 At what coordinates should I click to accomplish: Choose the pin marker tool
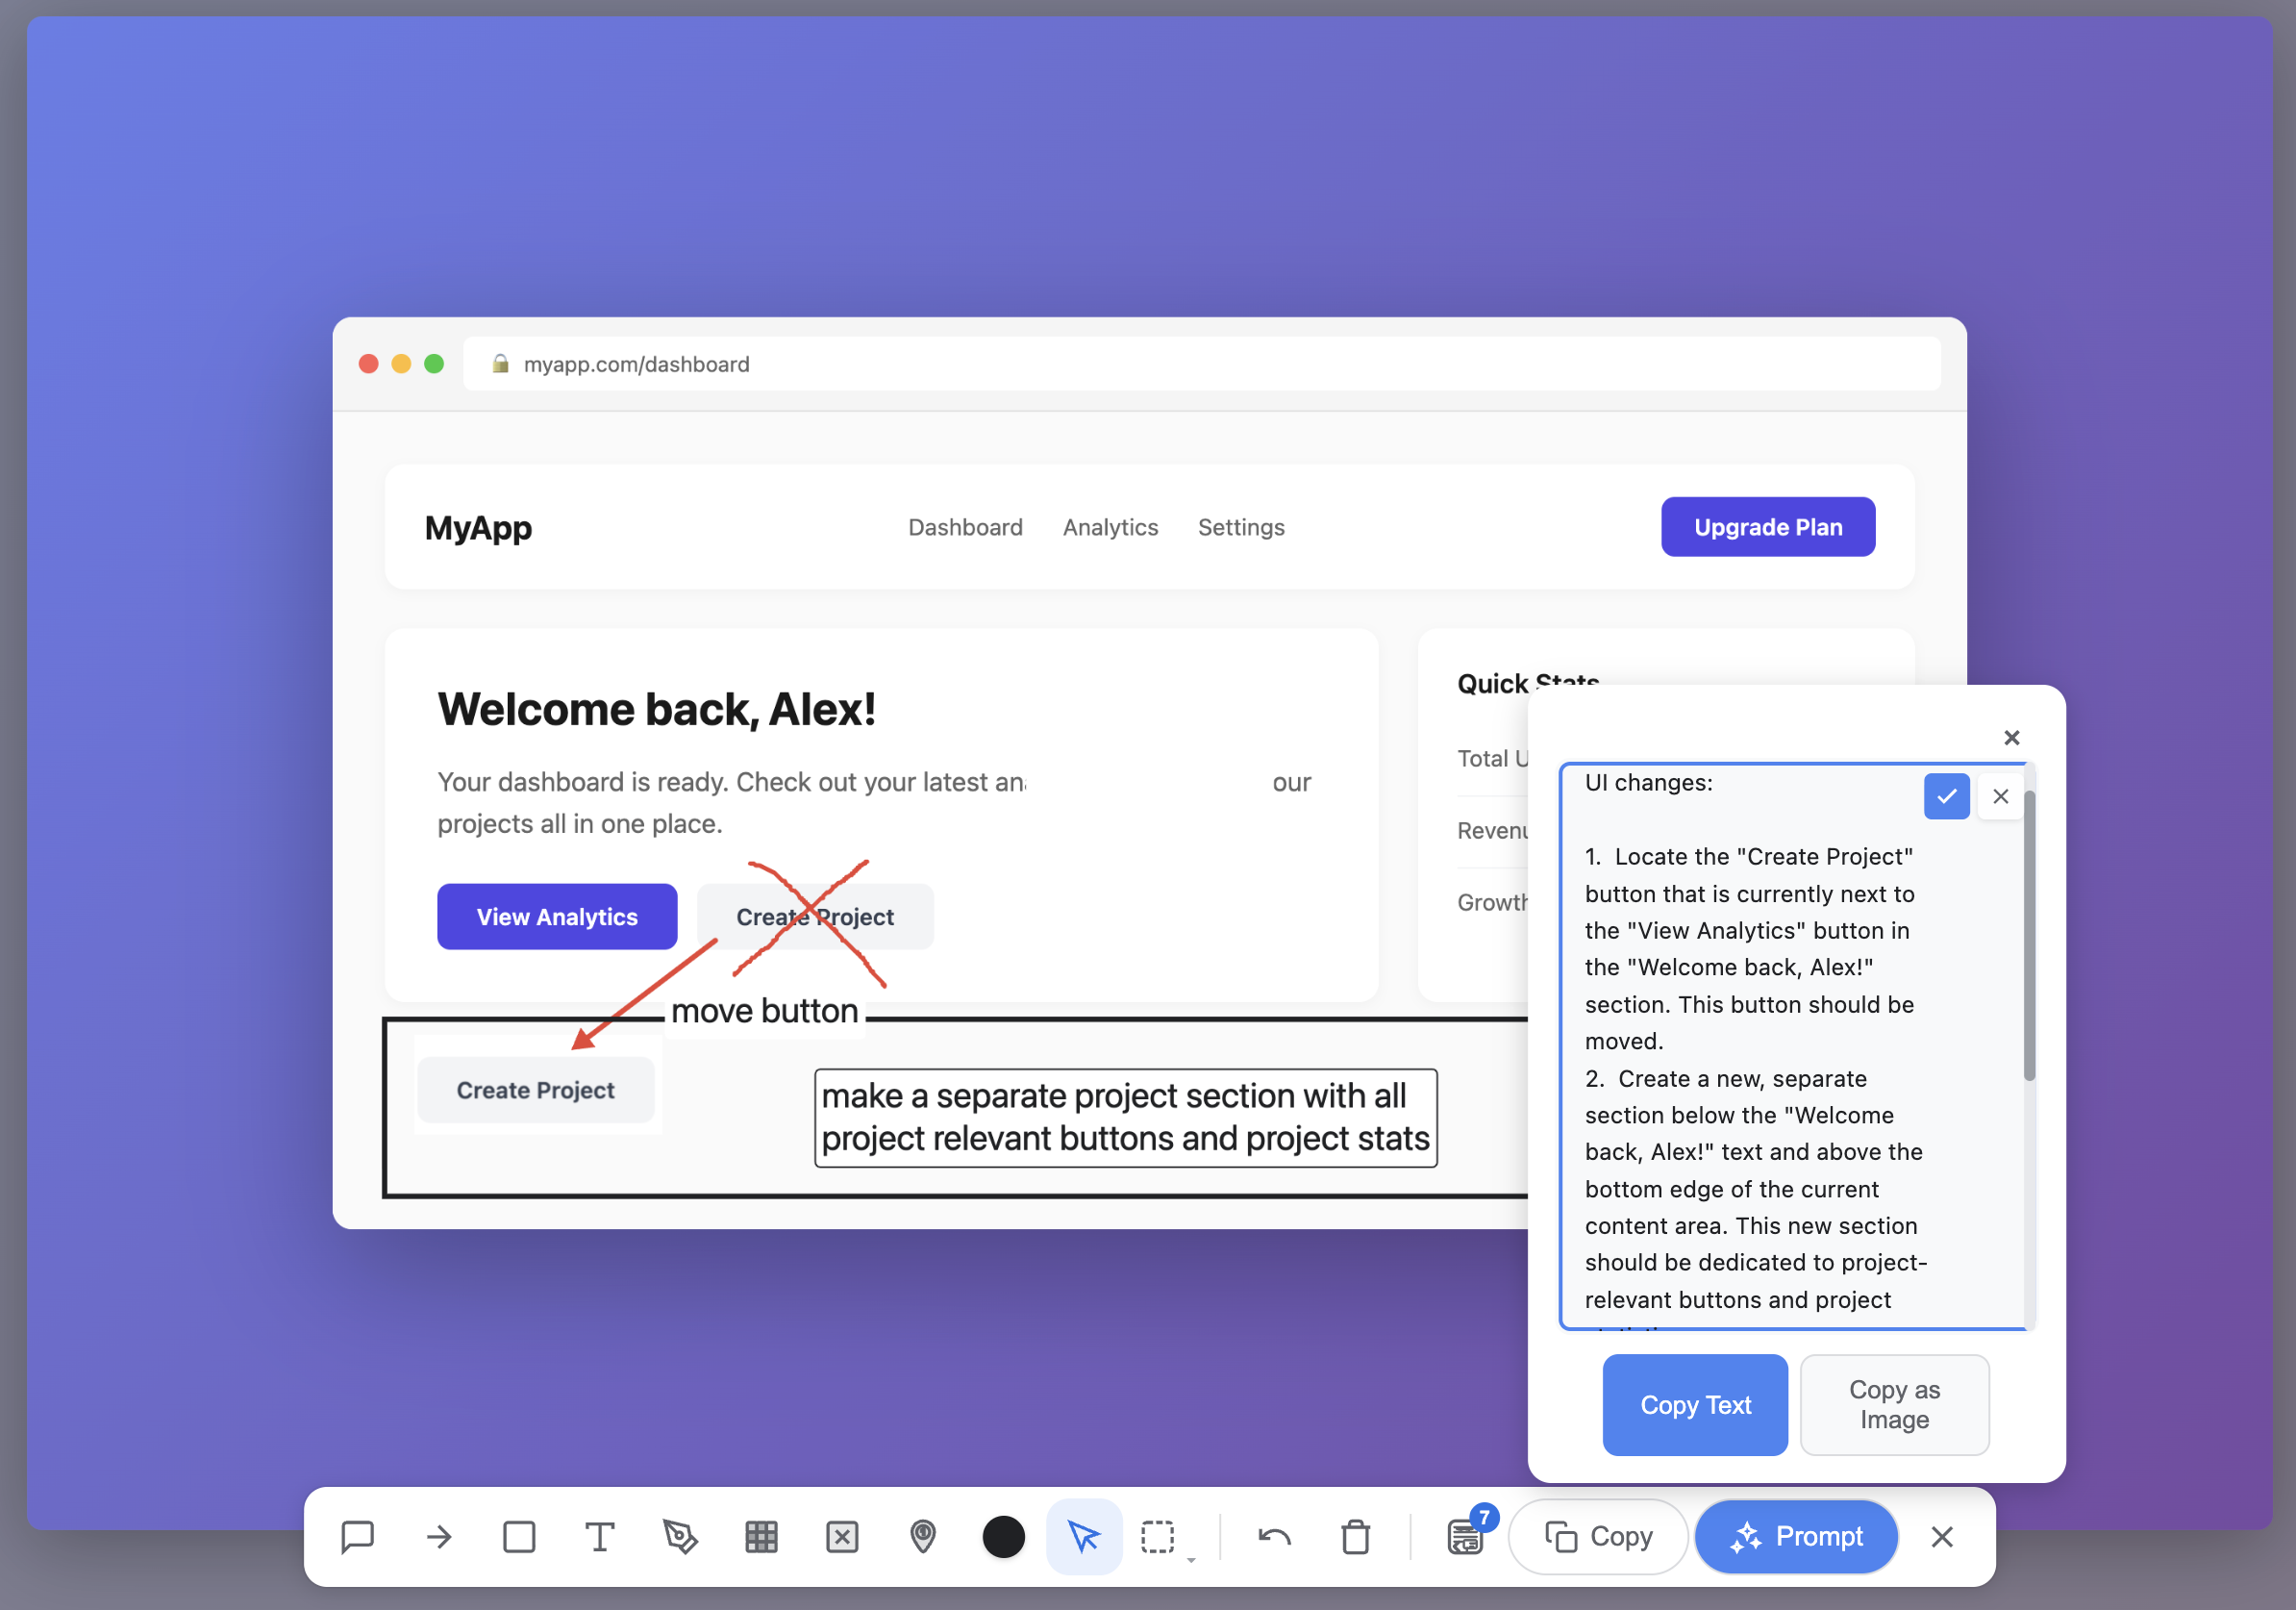pyautogui.click(x=923, y=1537)
